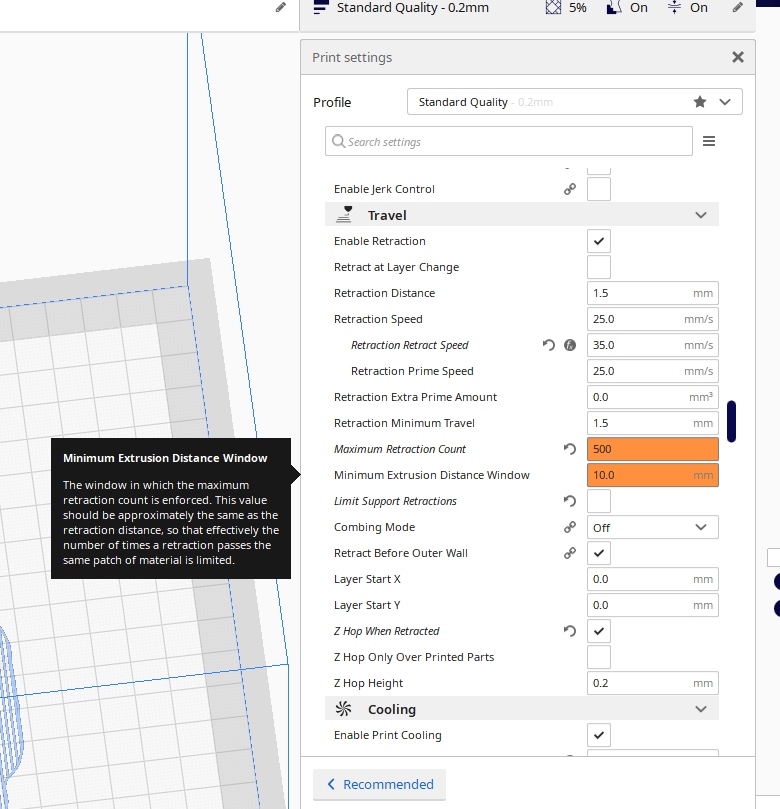Collapse the Cooling section header
Image resolution: width=780 pixels, height=809 pixels.
(x=700, y=710)
